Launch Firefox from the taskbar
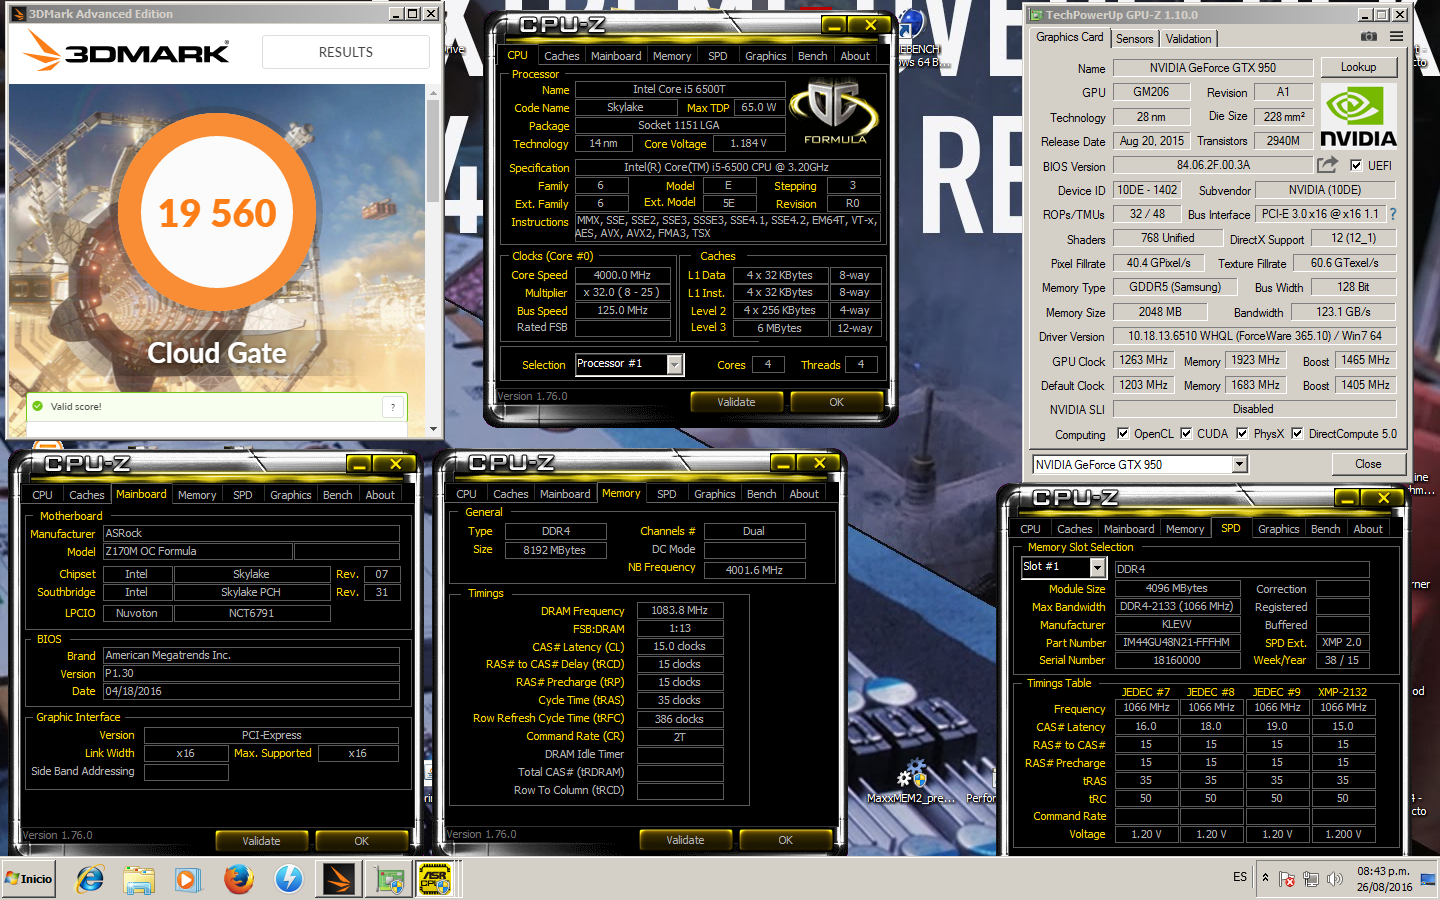This screenshot has height=900, width=1440. click(x=238, y=879)
